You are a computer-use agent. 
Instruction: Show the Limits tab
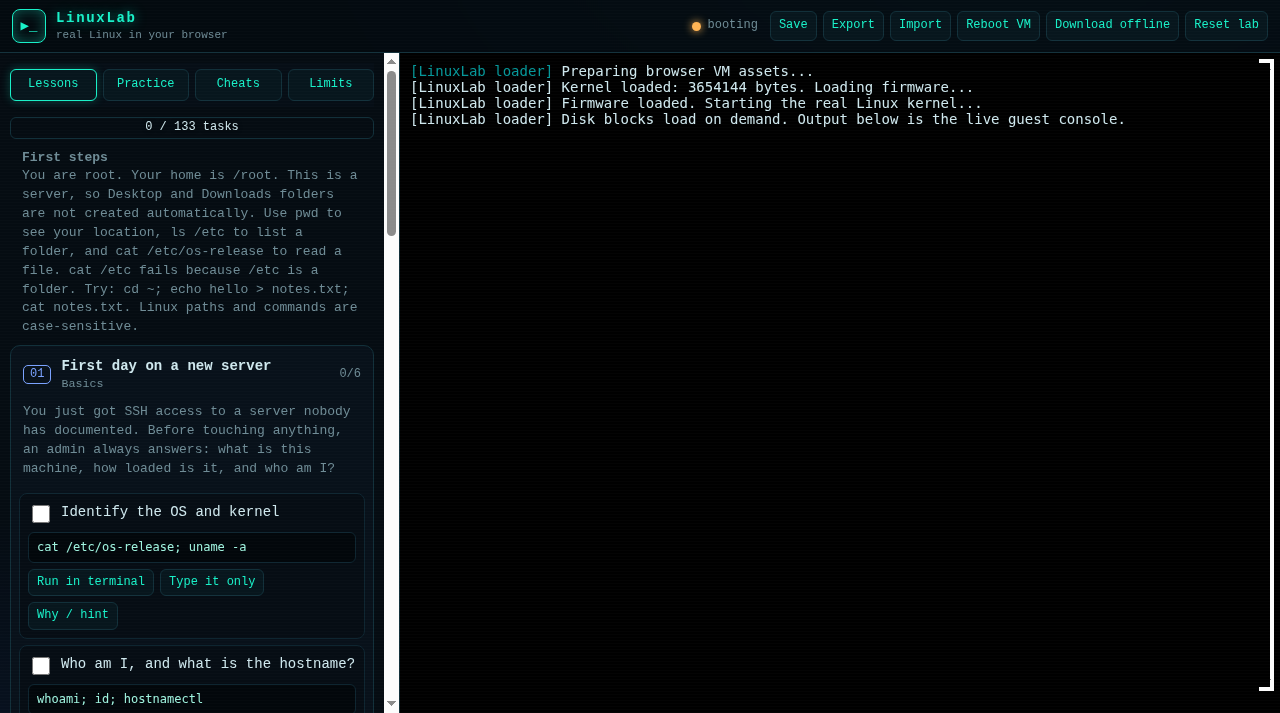331,85
